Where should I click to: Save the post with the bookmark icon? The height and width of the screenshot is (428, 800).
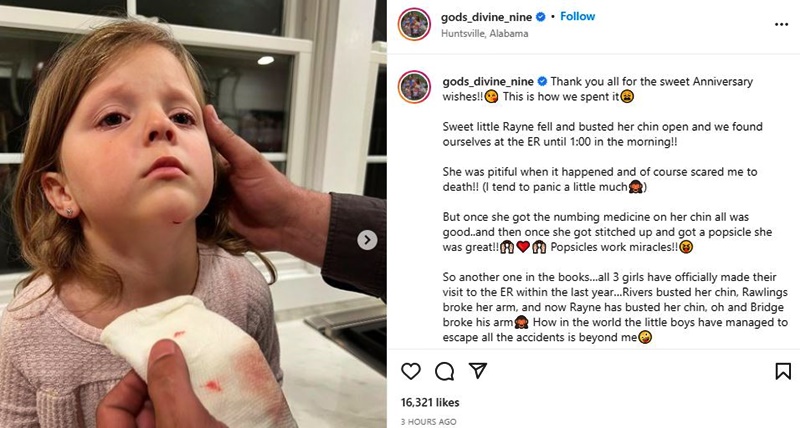coord(783,371)
